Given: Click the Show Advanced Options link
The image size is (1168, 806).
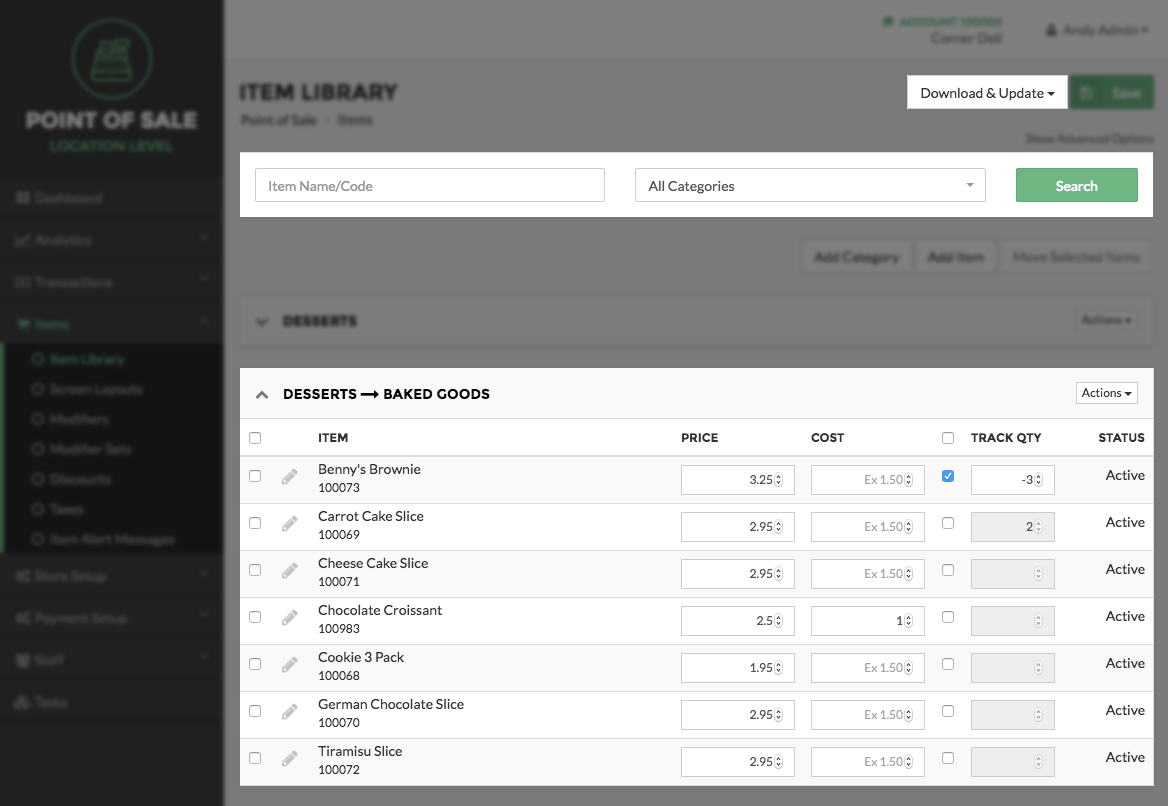Looking at the screenshot, I should coord(1089,139).
